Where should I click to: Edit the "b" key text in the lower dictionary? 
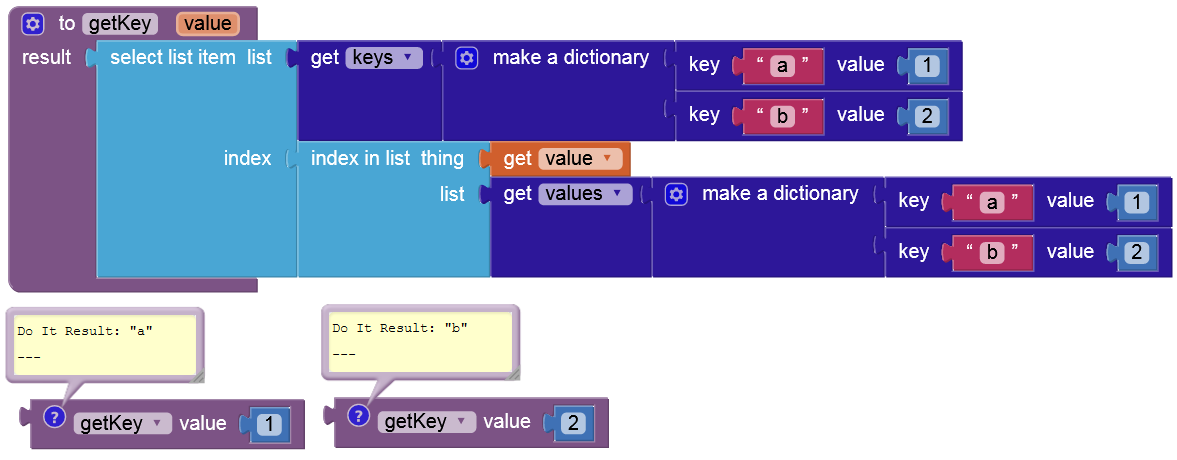992,252
